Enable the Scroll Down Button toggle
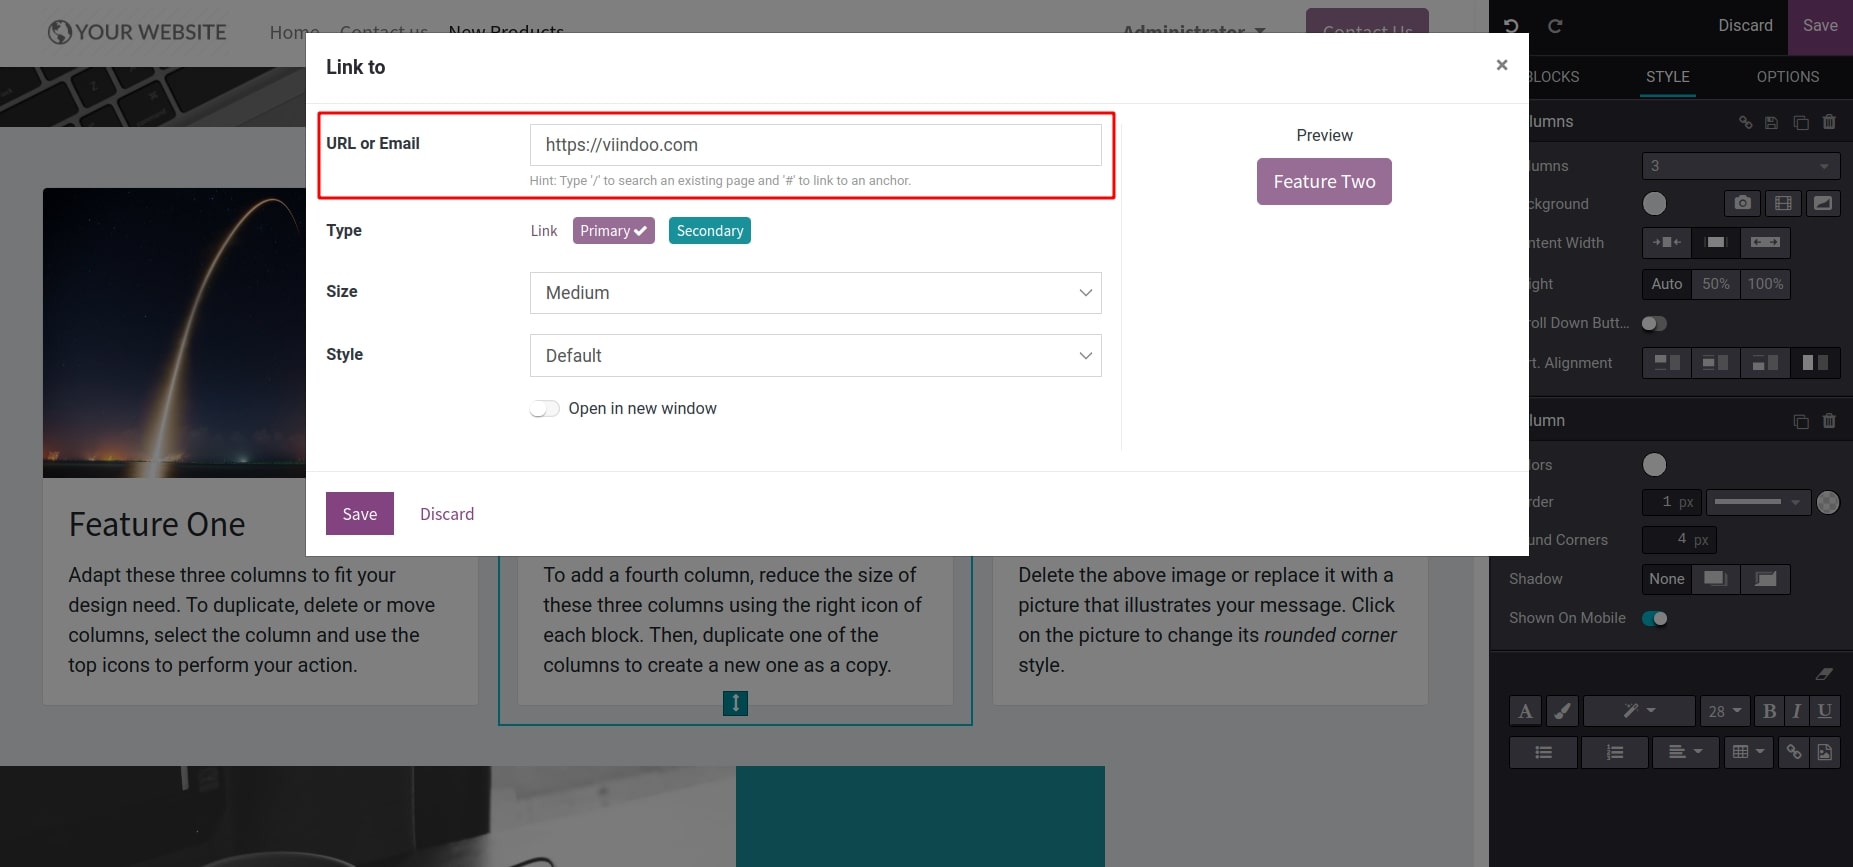The image size is (1853, 867). click(1654, 323)
